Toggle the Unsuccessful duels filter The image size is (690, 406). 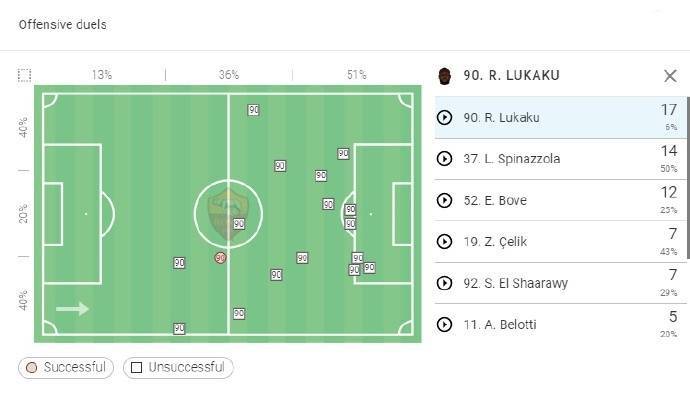pos(178,367)
